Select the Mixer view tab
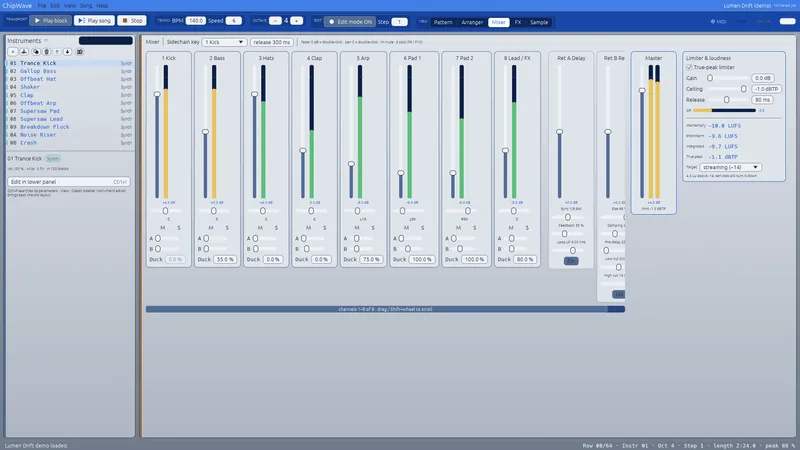 click(498, 22)
